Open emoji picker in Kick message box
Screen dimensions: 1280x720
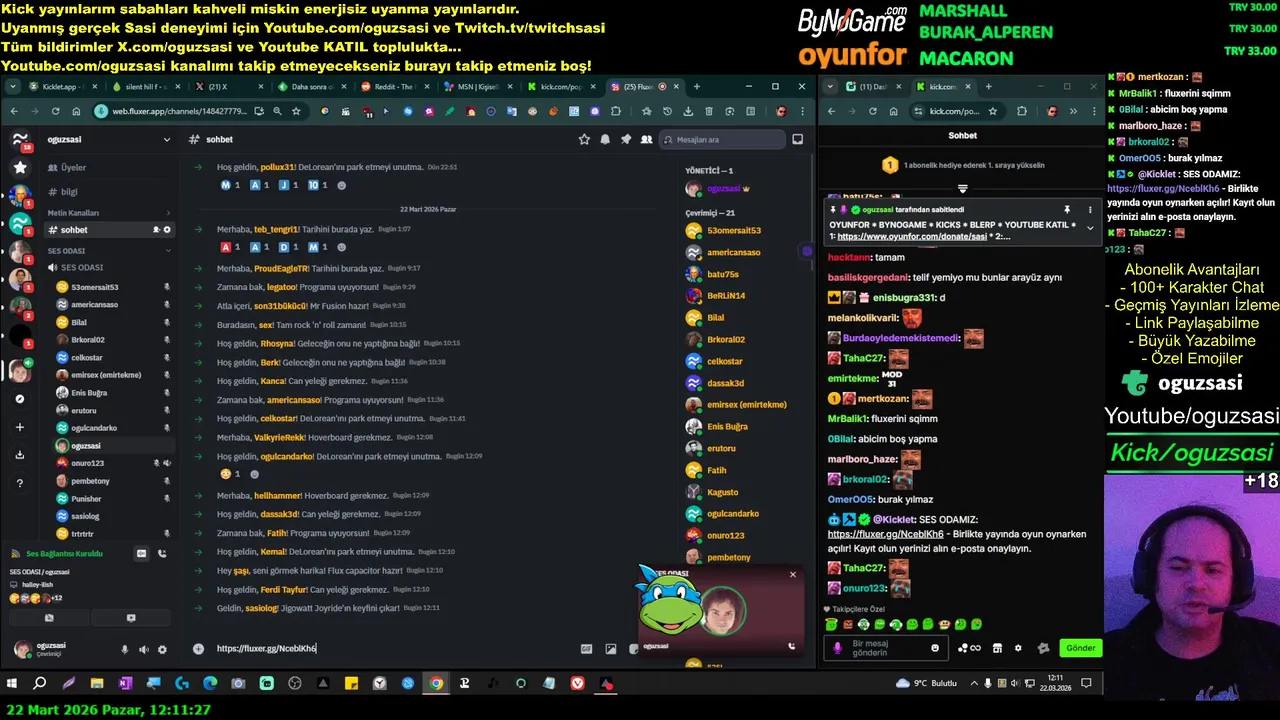935,648
